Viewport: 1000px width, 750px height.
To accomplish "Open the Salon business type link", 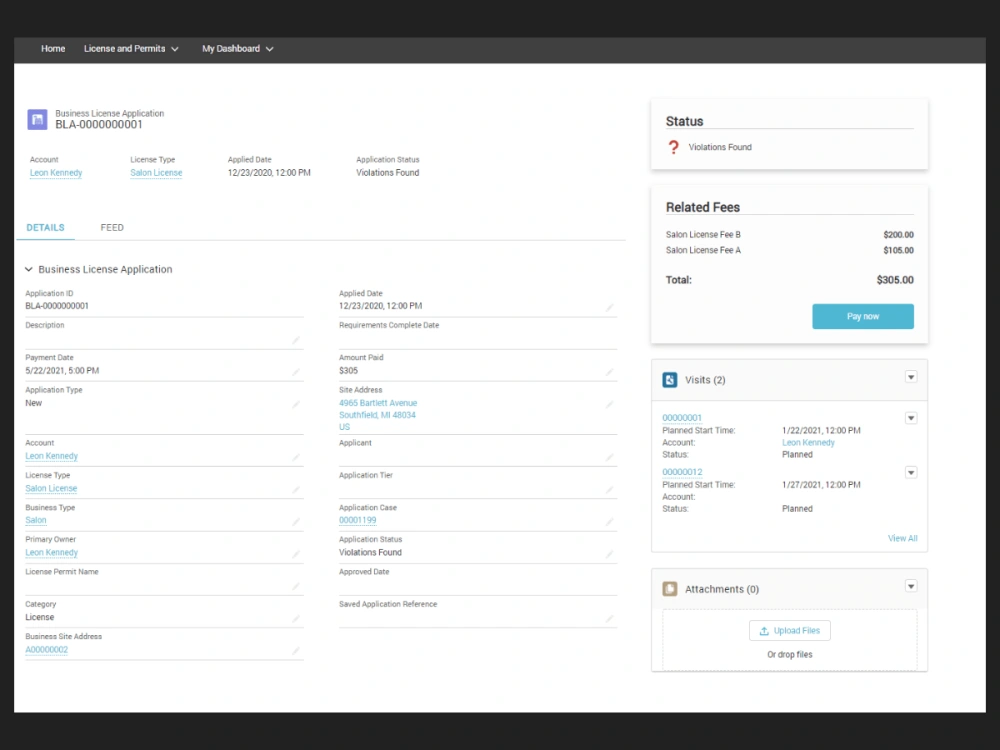I will (x=36, y=520).
